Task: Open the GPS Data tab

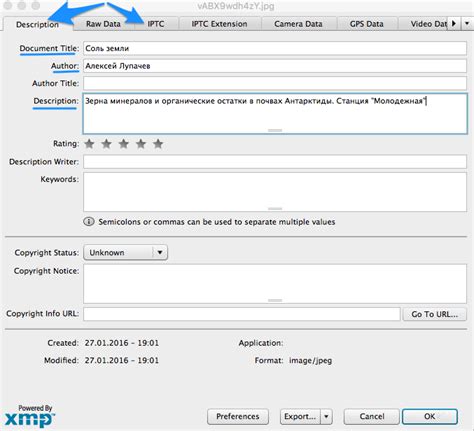Action: (x=366, y=24)
